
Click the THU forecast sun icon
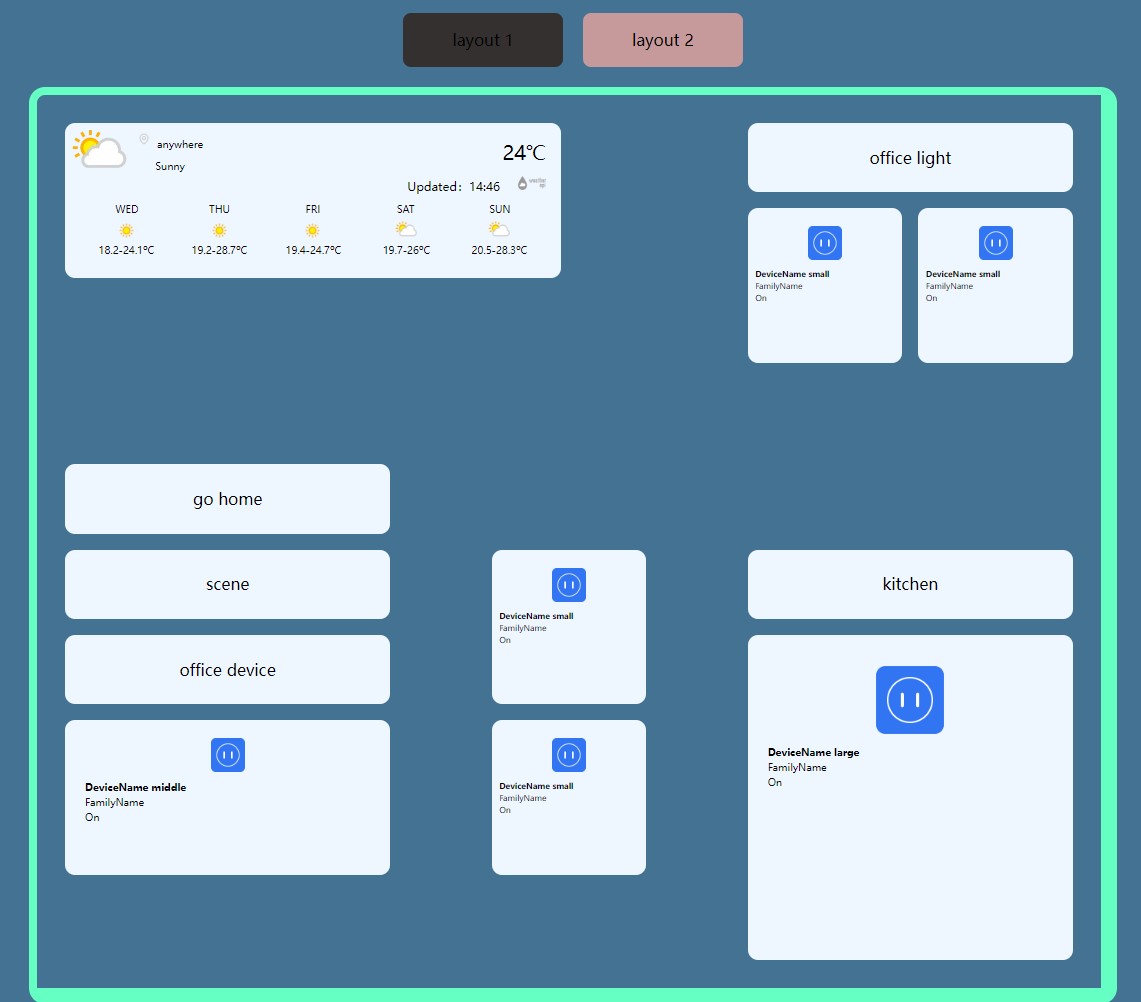219,231
